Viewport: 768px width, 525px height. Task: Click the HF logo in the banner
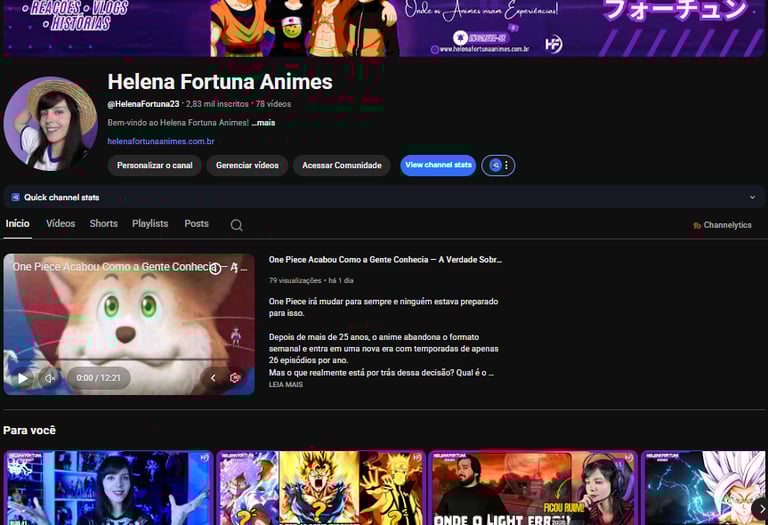coord(553,45)
